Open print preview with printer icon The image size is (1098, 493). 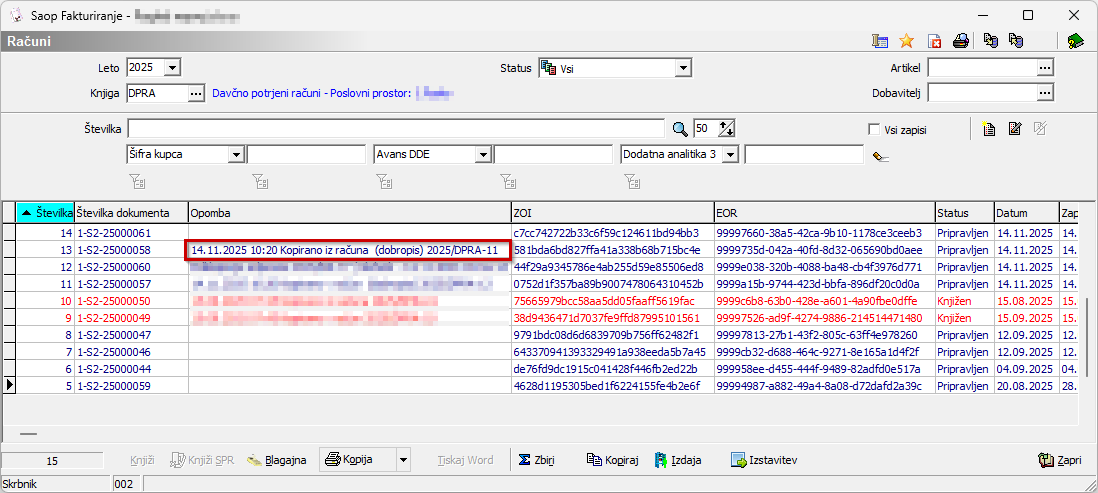[x=961, y=41]
